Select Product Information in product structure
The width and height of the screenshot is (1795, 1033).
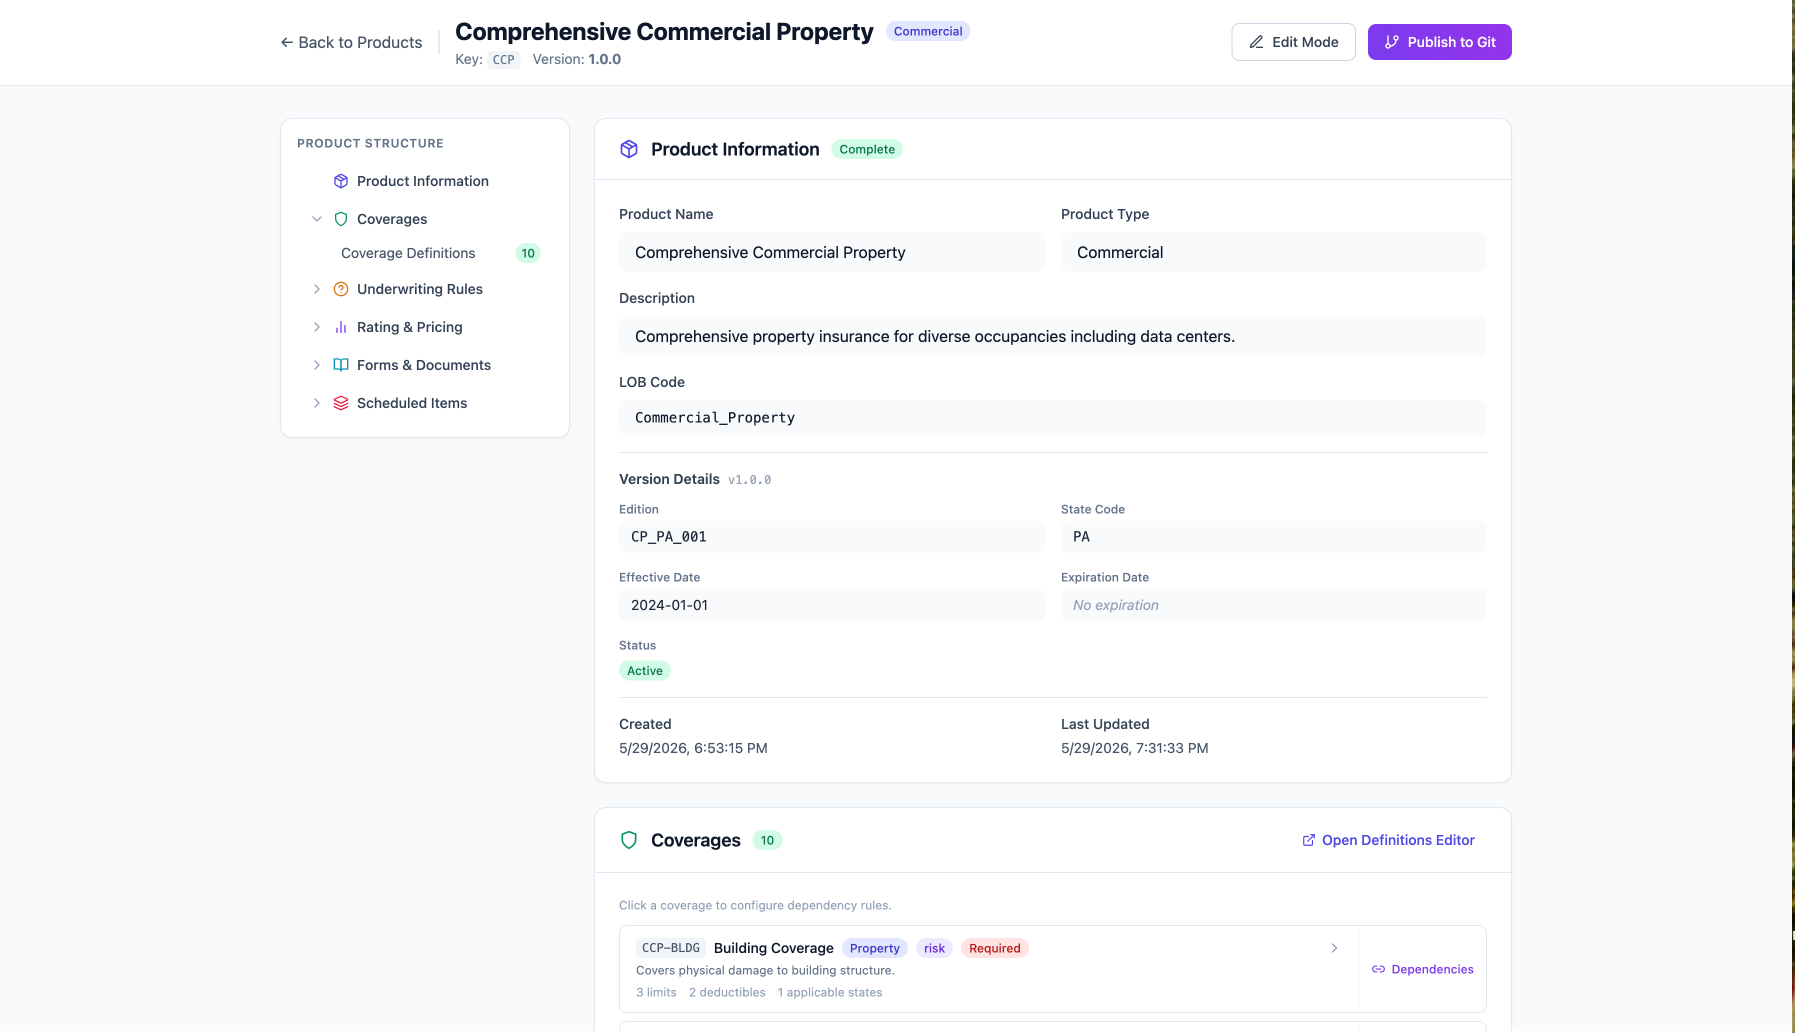point(423,181)
